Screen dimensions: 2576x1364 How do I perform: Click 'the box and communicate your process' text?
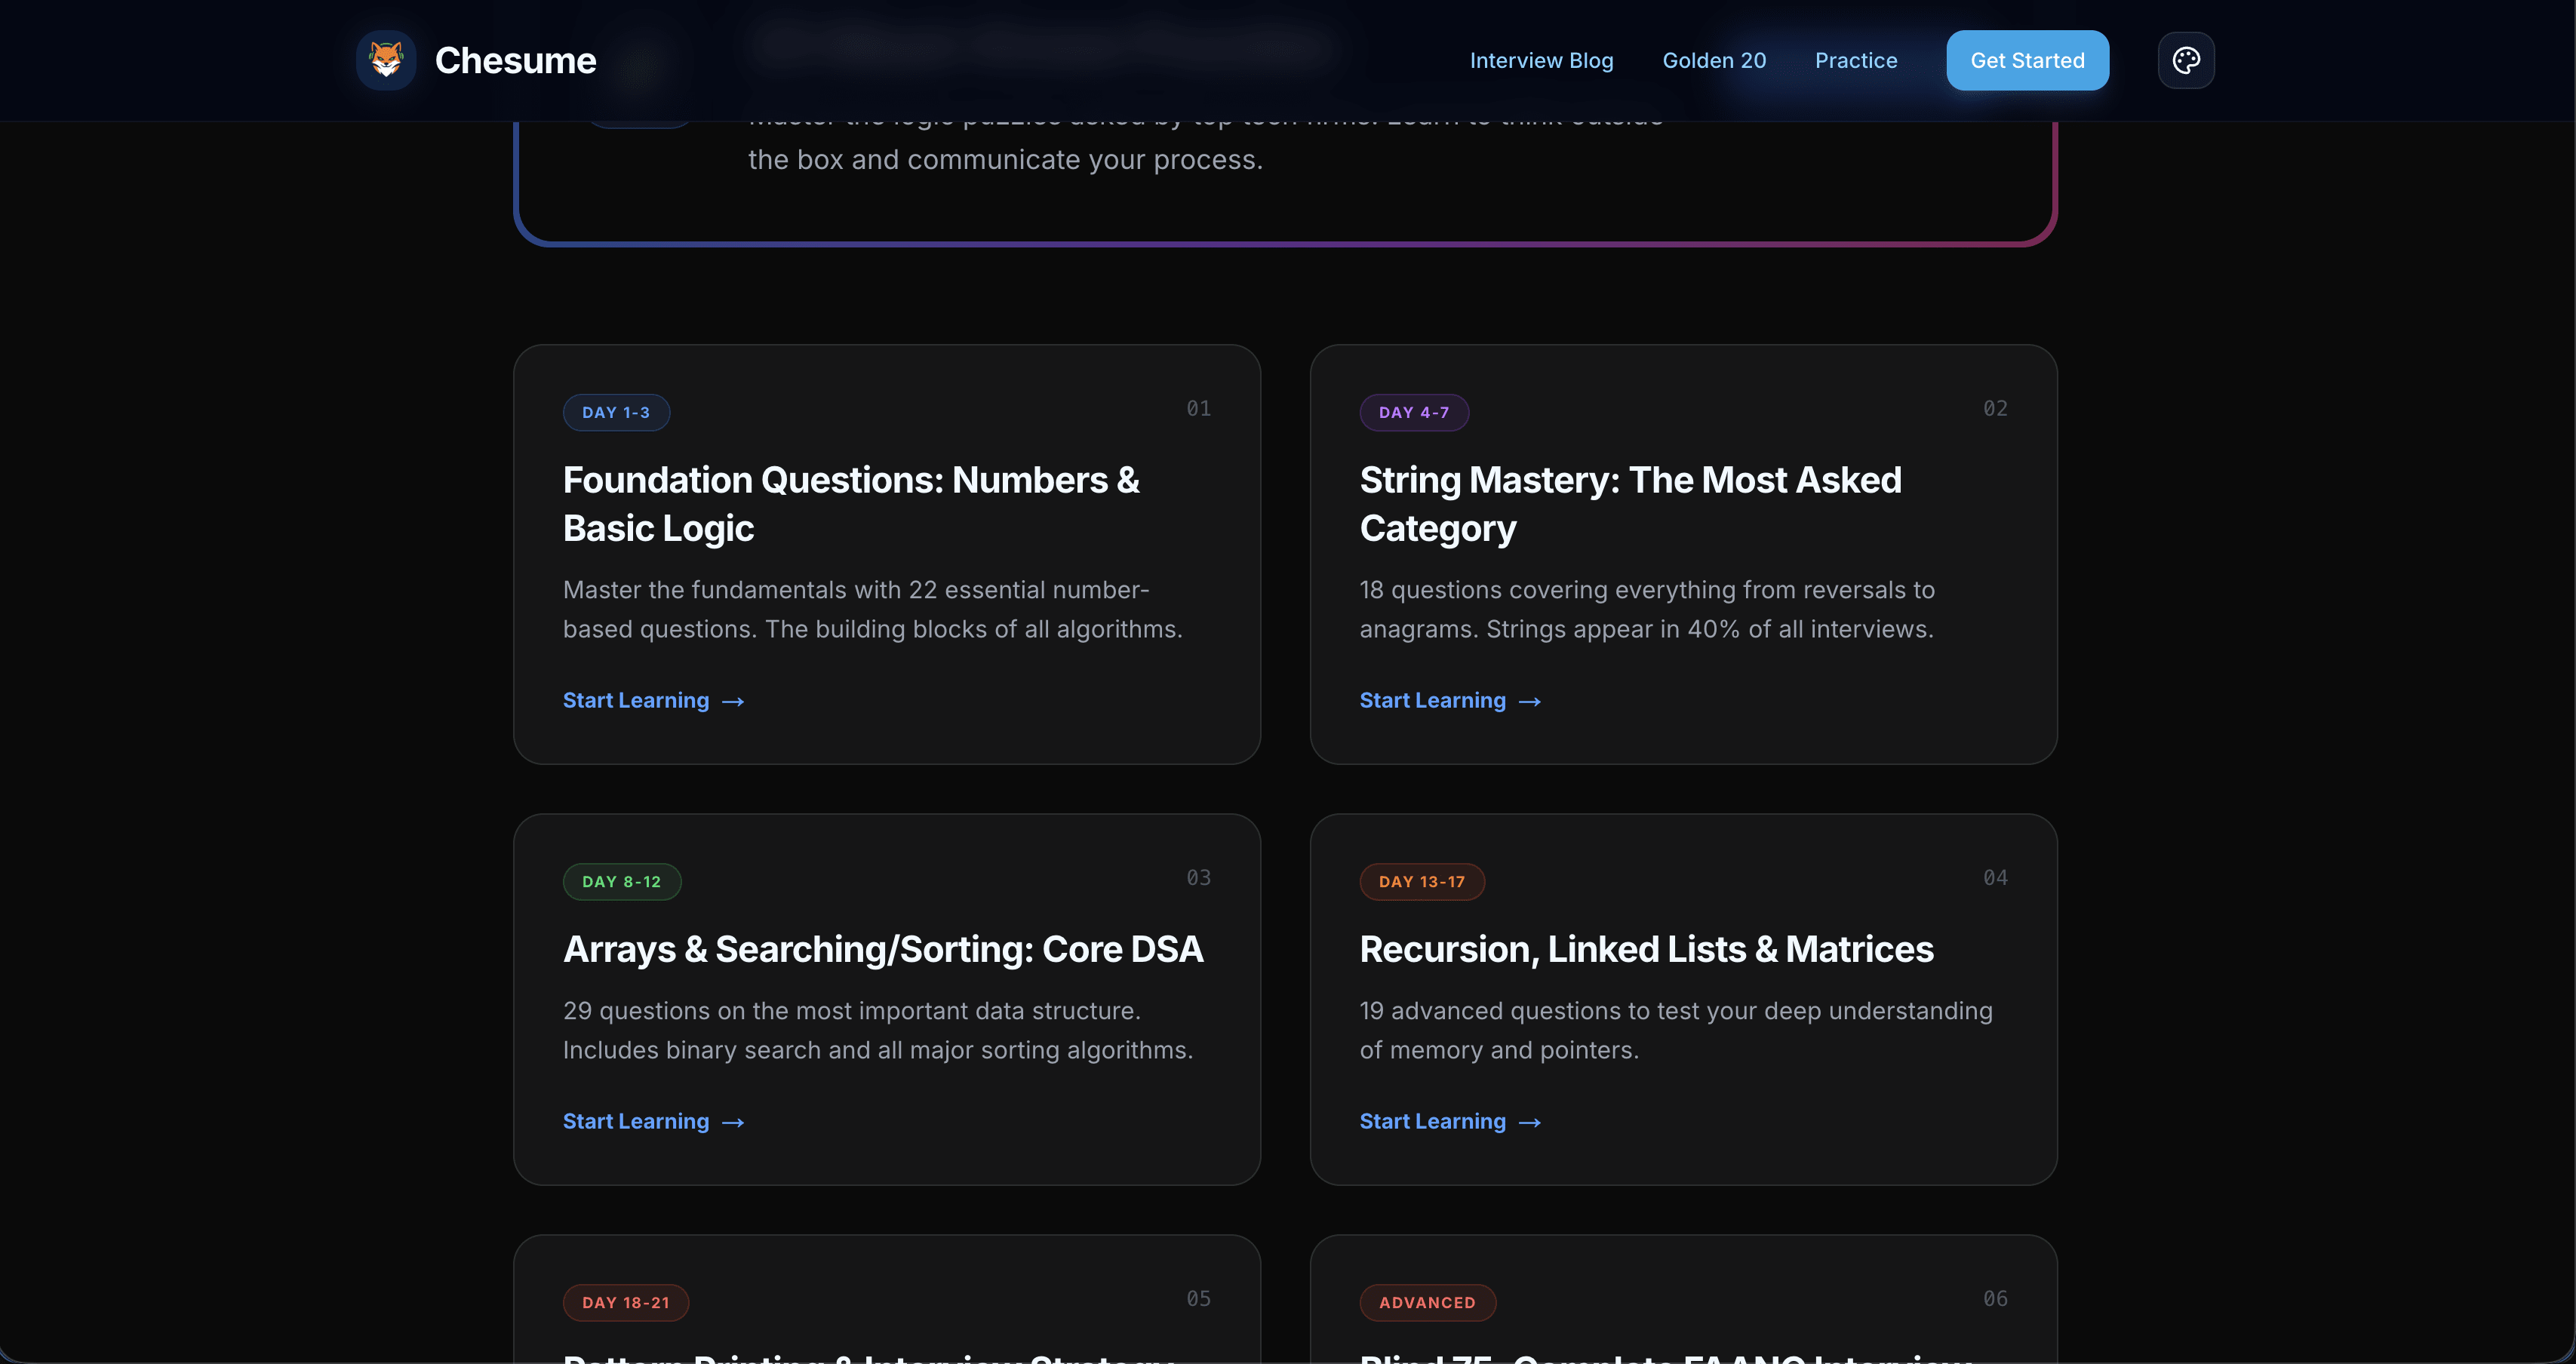[1005, 160]
